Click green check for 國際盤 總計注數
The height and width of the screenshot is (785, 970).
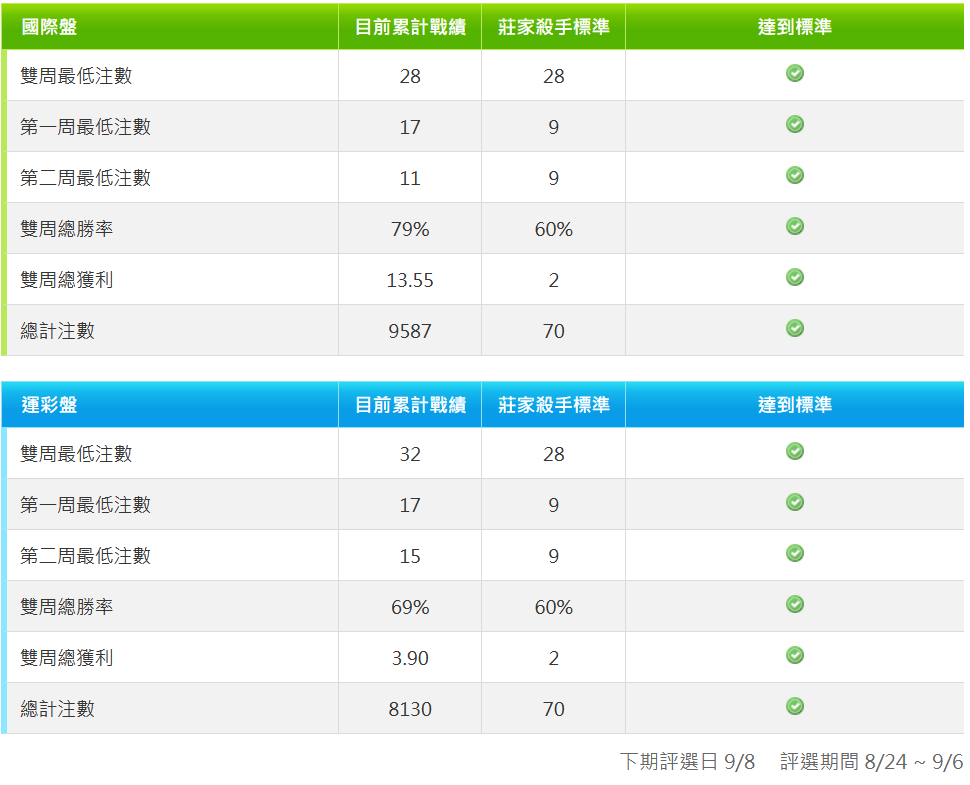[794, 328]
